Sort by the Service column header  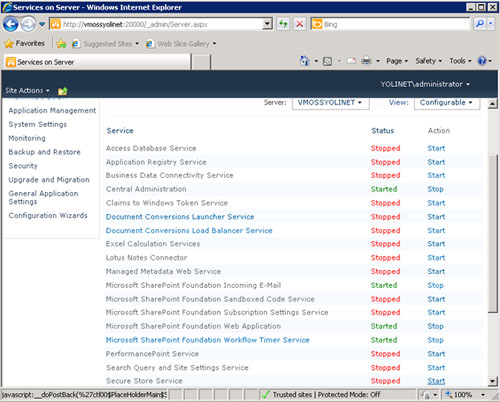[120, 131]
